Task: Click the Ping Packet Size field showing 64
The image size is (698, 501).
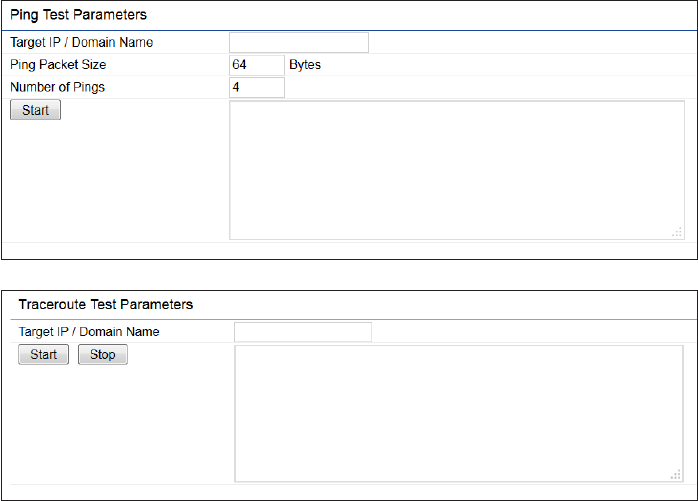Action: [256, 65]
